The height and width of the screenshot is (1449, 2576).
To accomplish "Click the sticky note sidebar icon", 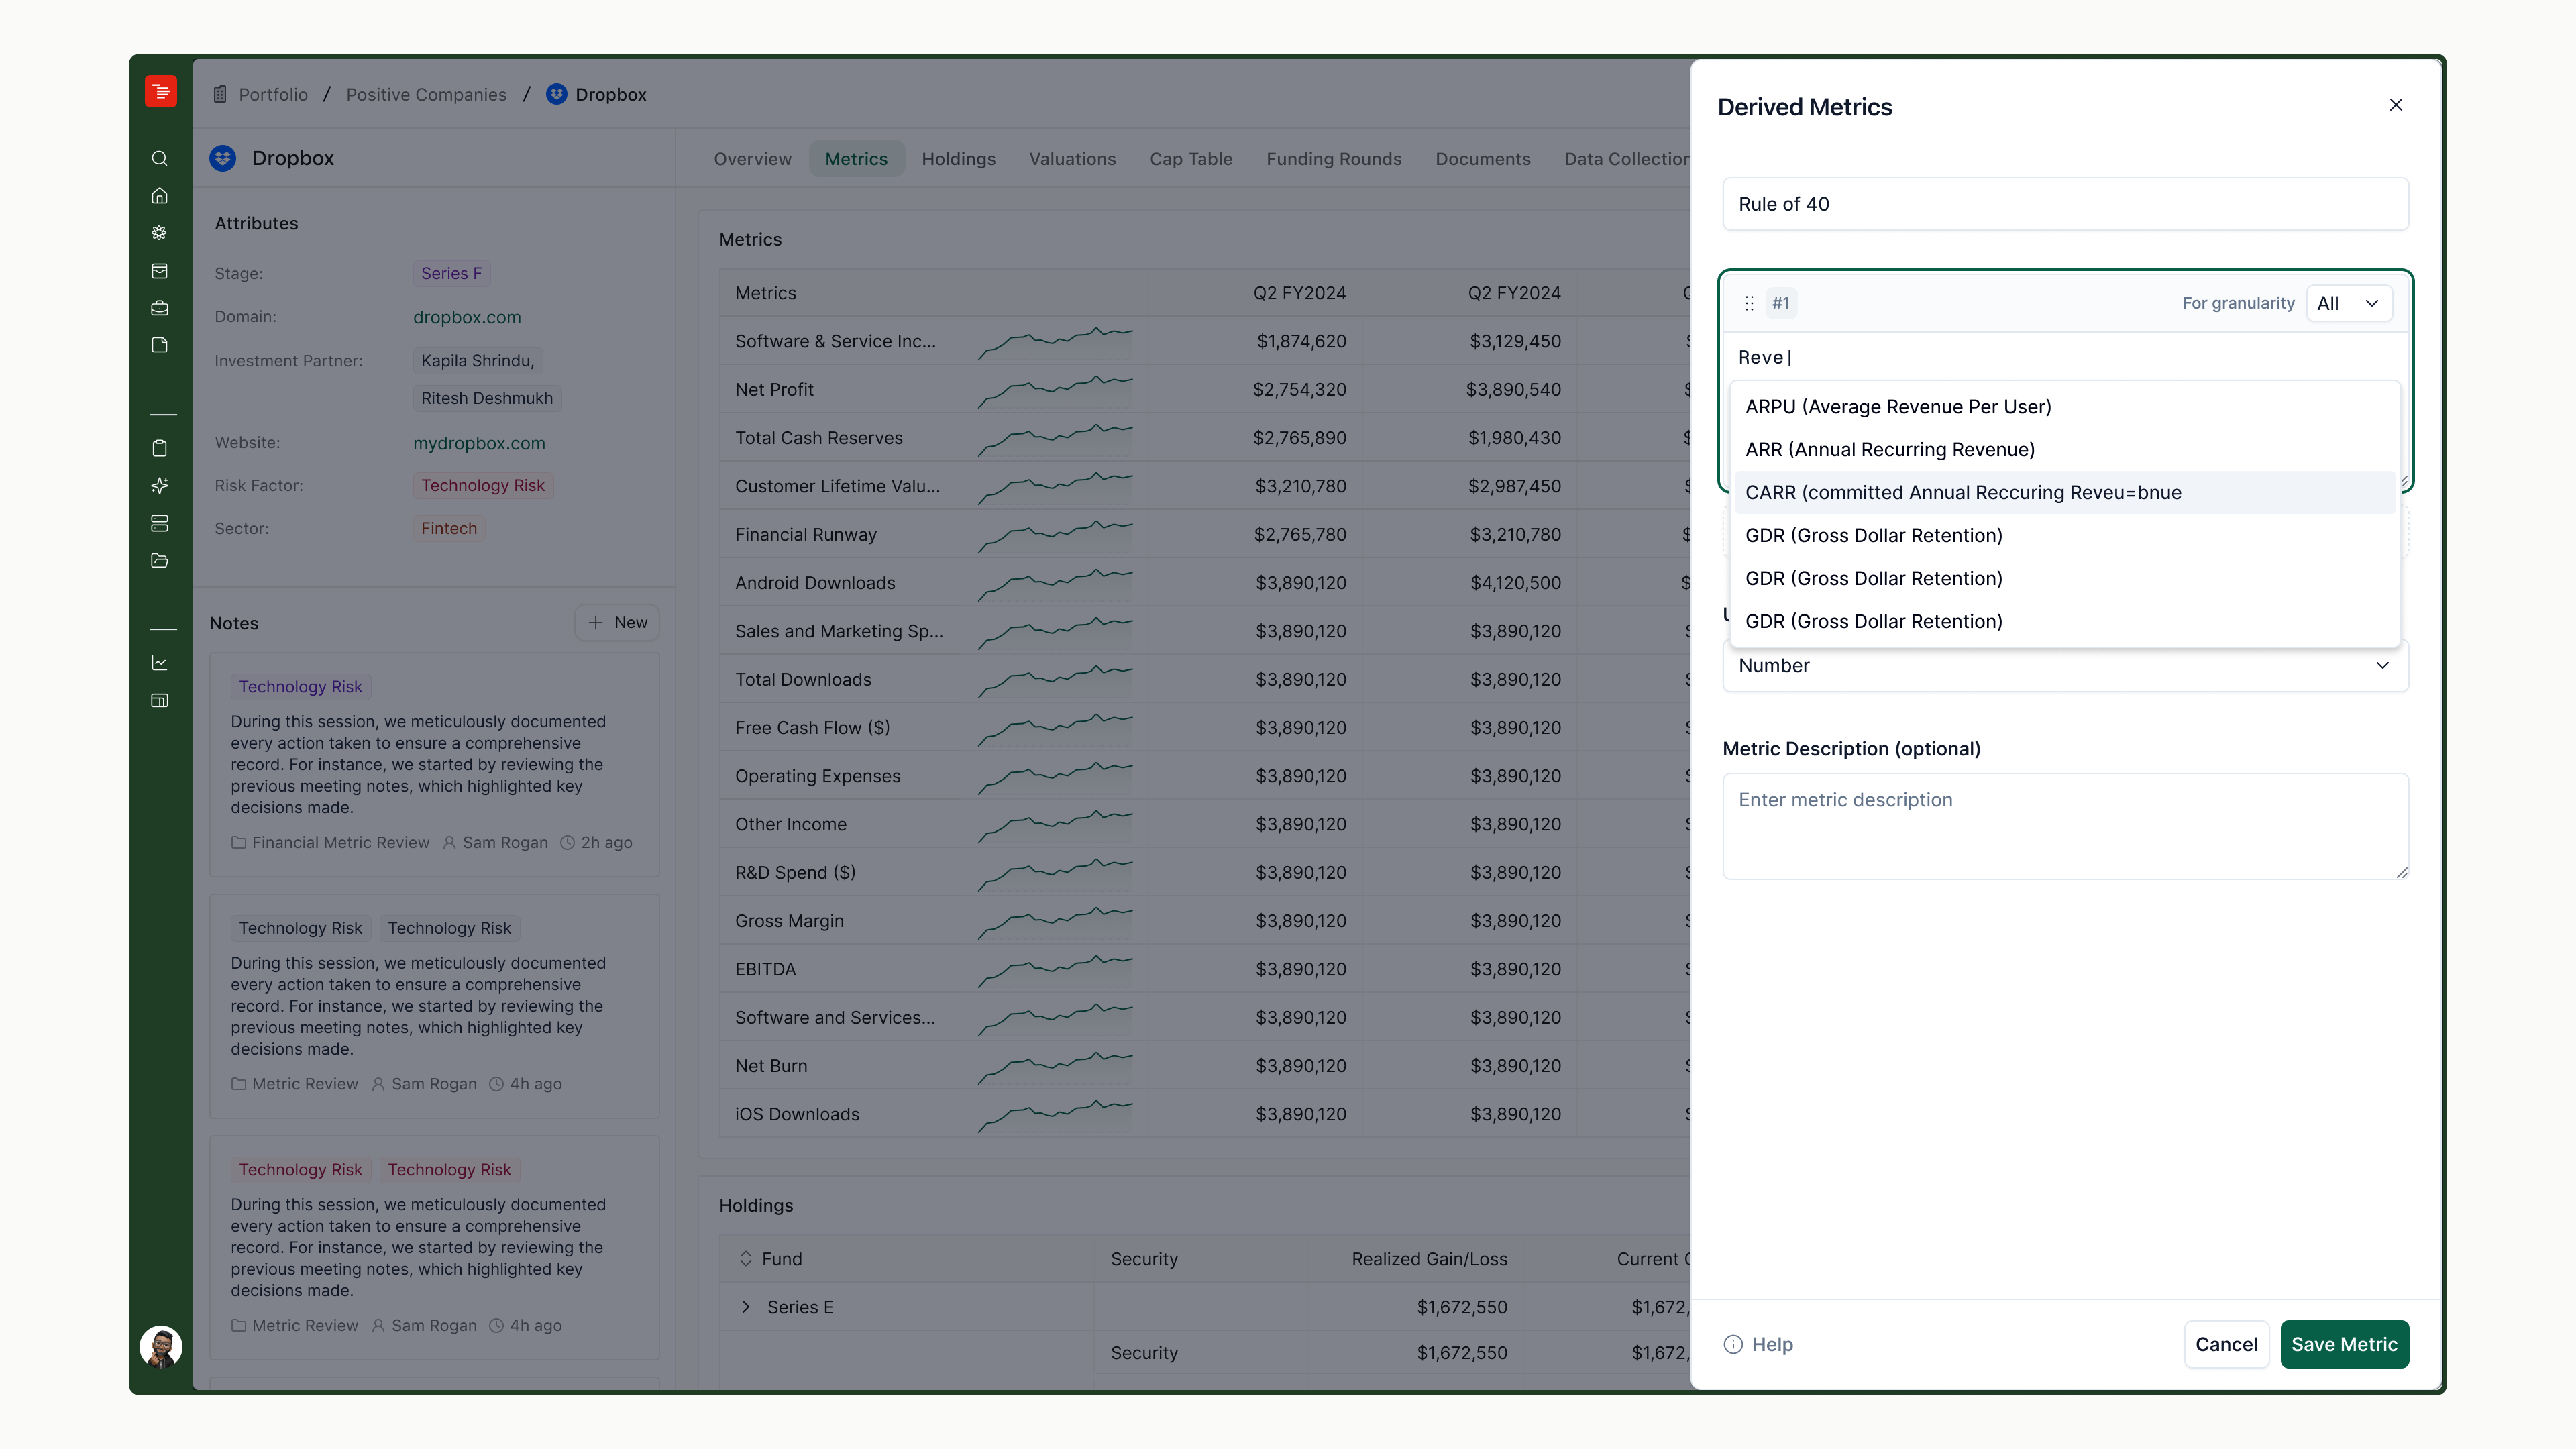I will coord(160,345).
